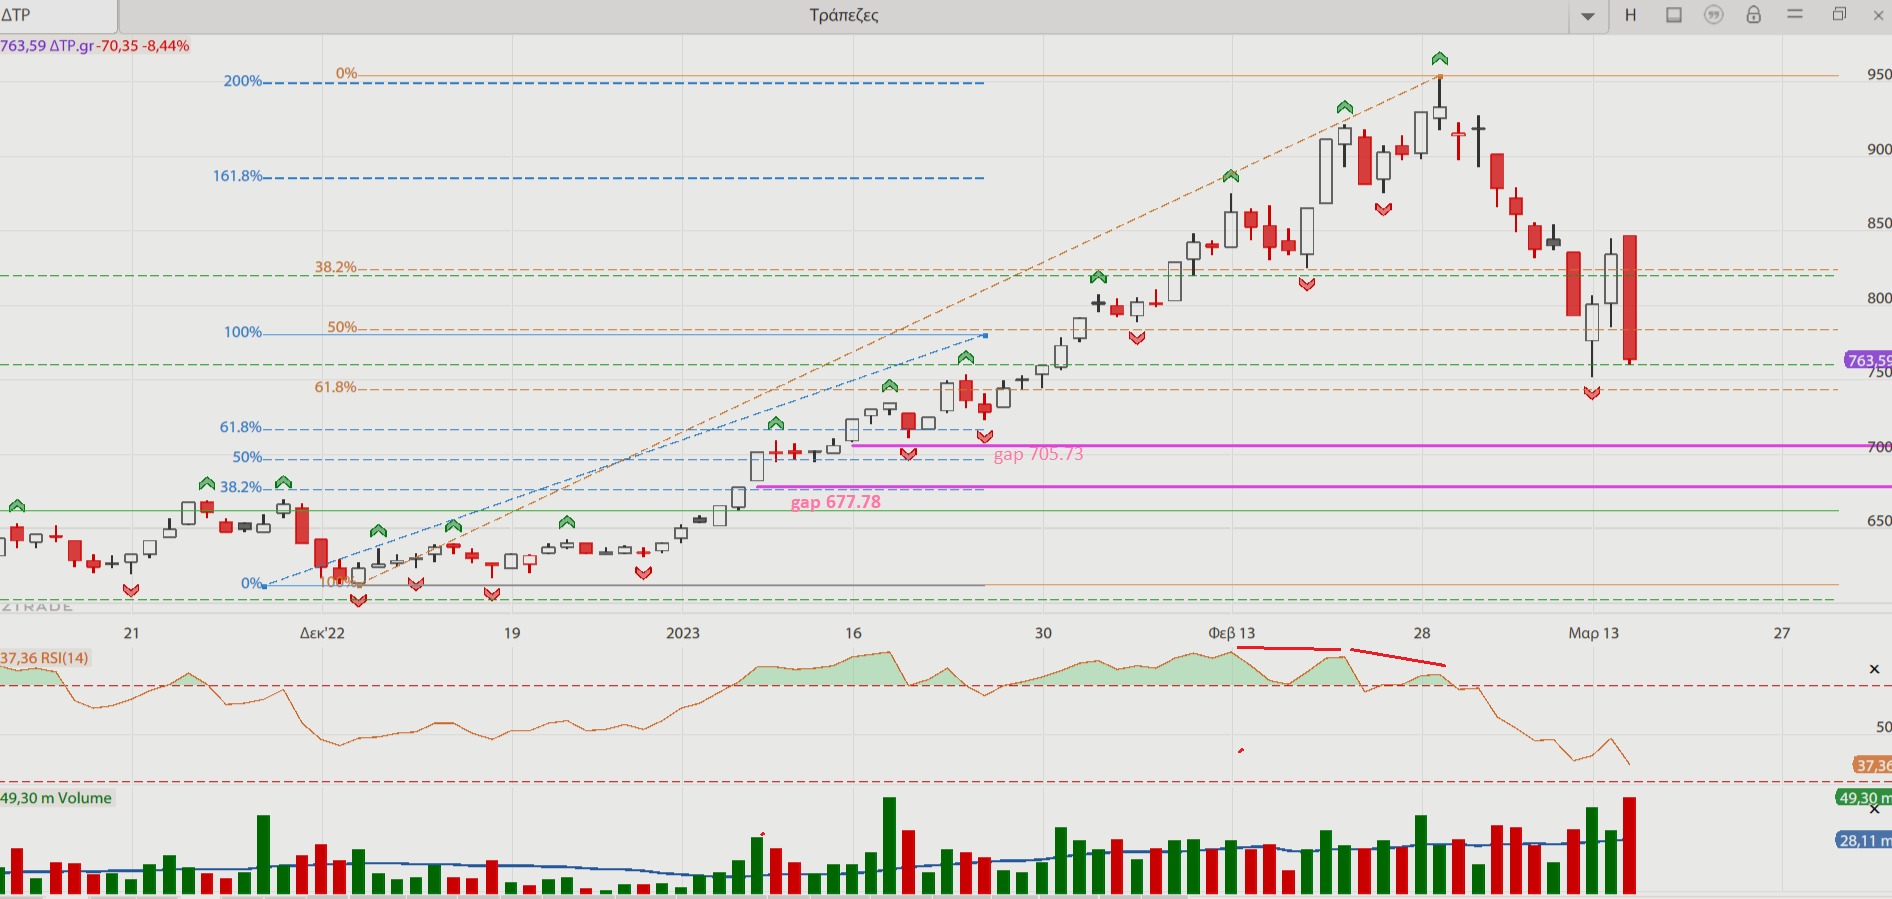
Task: Click the ΔΤΡ.gr price legend text
Action: tap(94, 46)
